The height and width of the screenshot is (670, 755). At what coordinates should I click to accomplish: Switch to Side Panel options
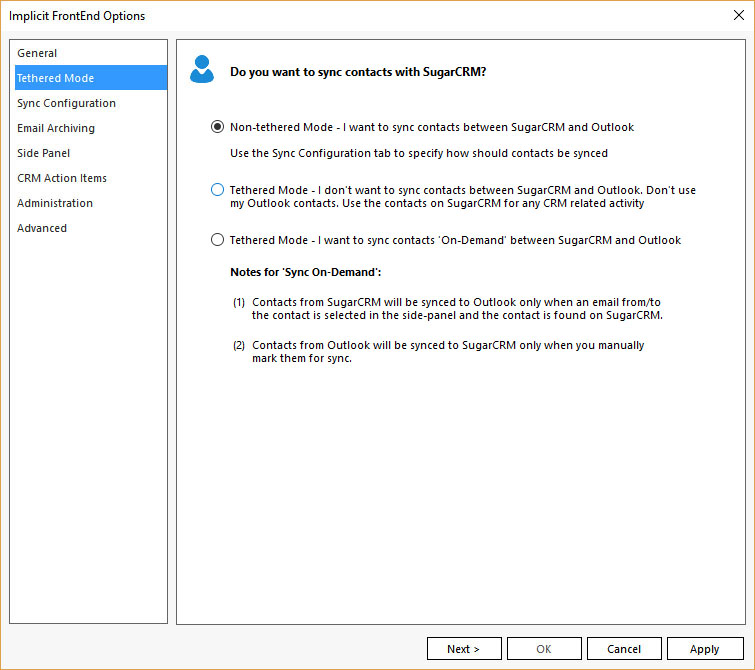click(43, 153)
